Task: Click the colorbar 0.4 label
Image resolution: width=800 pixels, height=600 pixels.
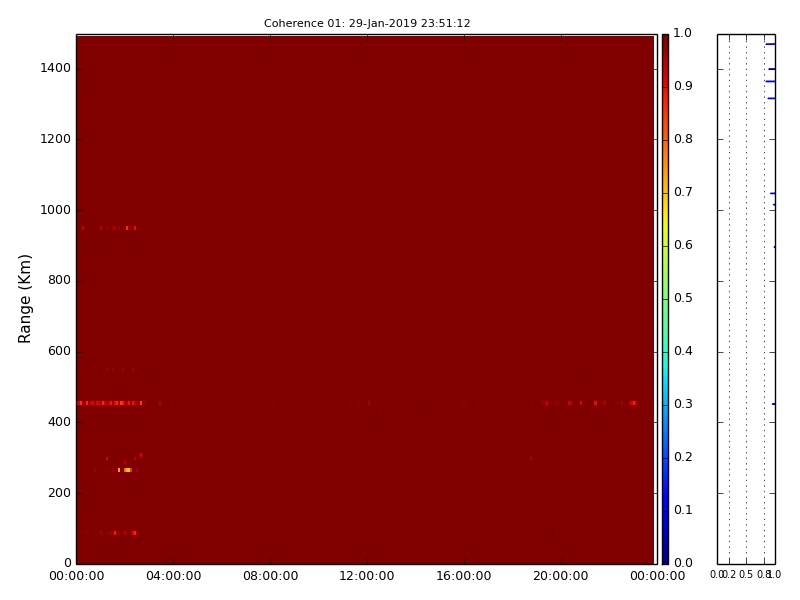Action: click(683, 351)
